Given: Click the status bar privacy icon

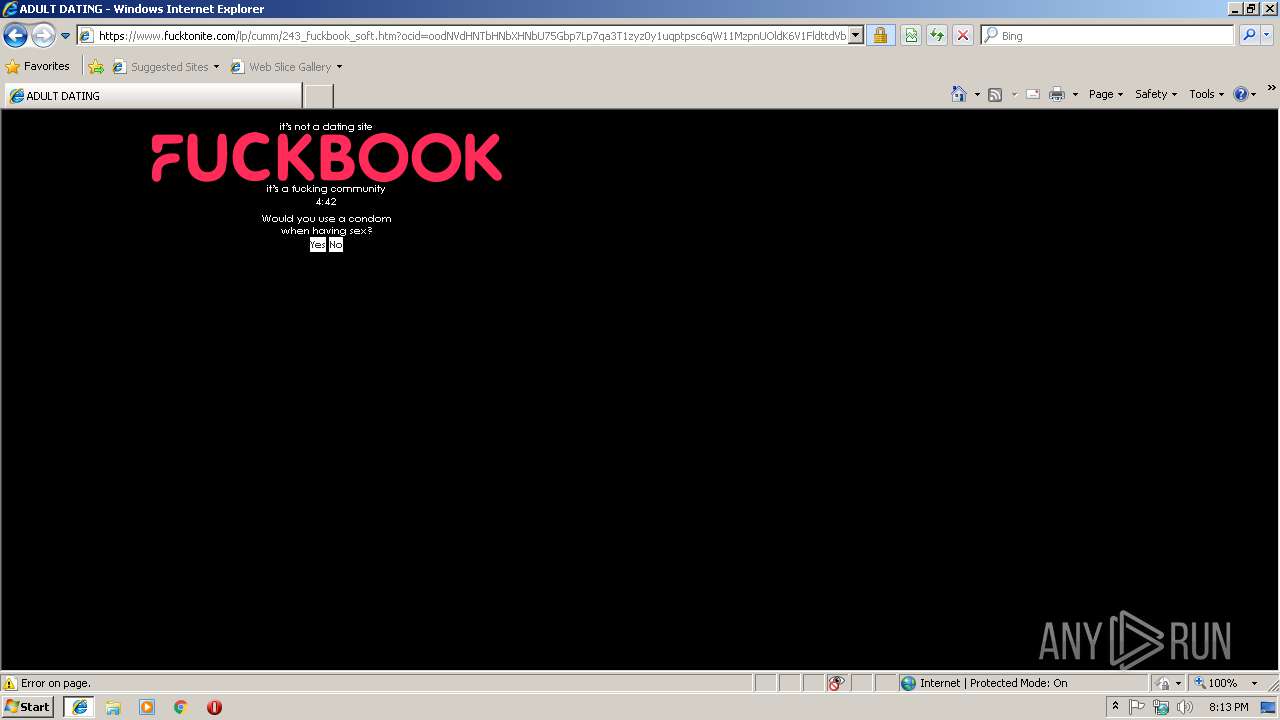Looking at the screenshot, I should tap(1164, 684).
